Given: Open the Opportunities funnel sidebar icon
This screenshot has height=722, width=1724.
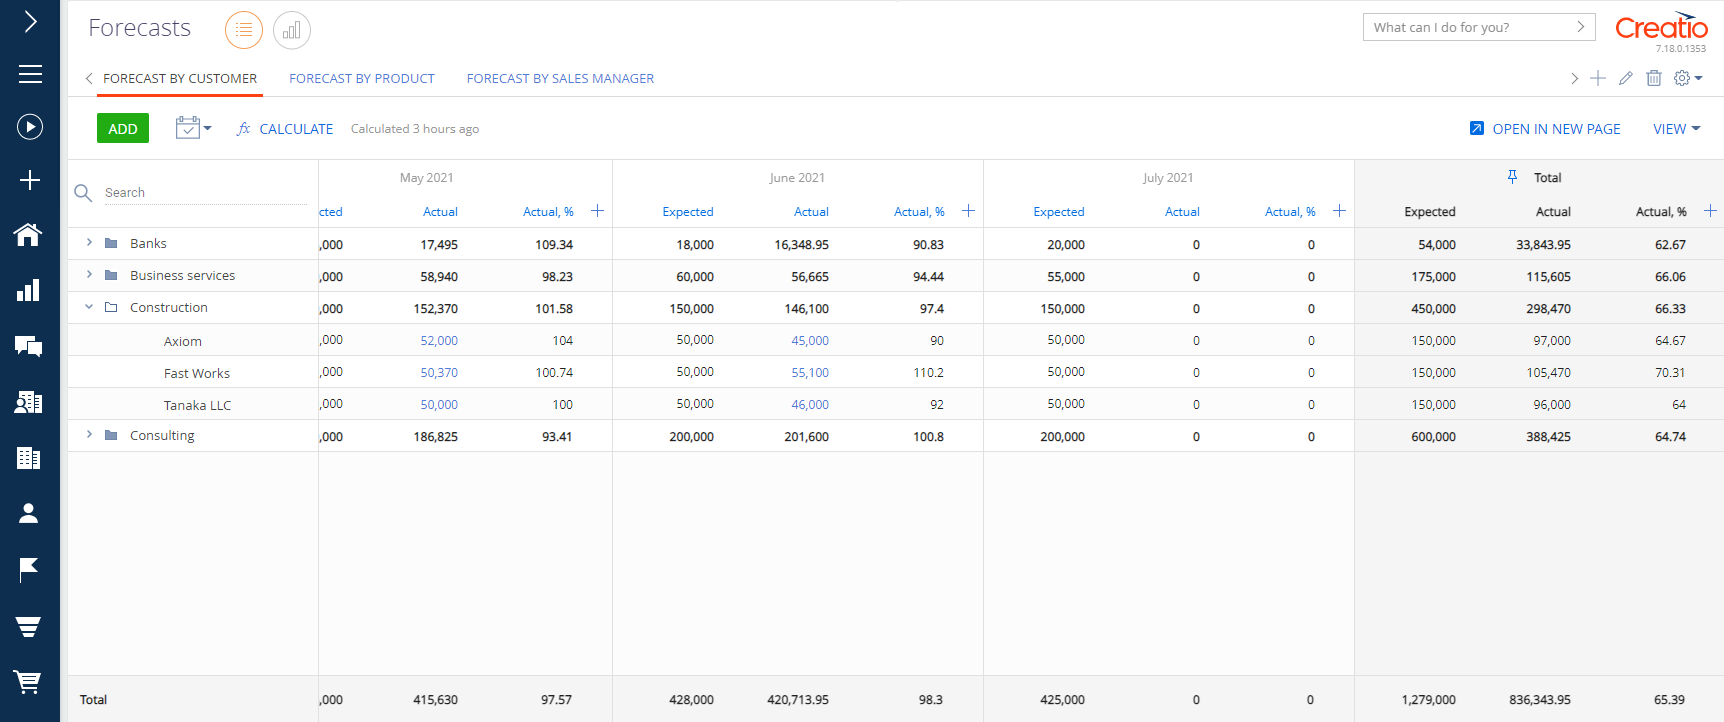Looking at the screenshot, I should point(29,626).
